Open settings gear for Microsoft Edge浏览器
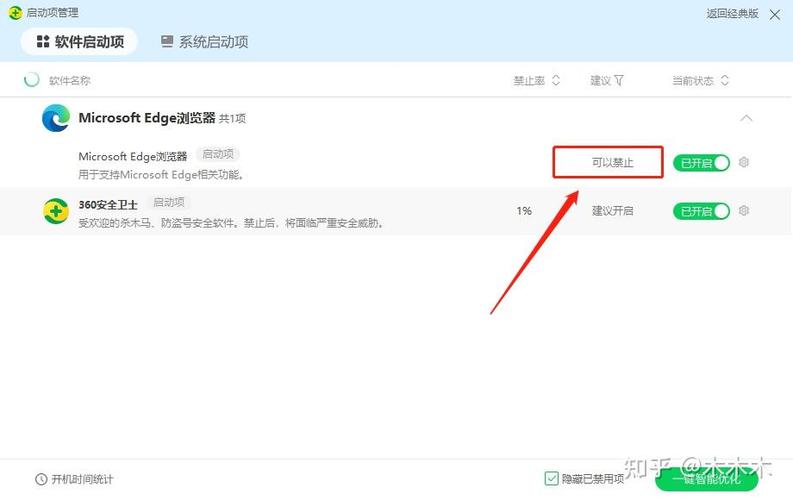 tap(743, 162)
